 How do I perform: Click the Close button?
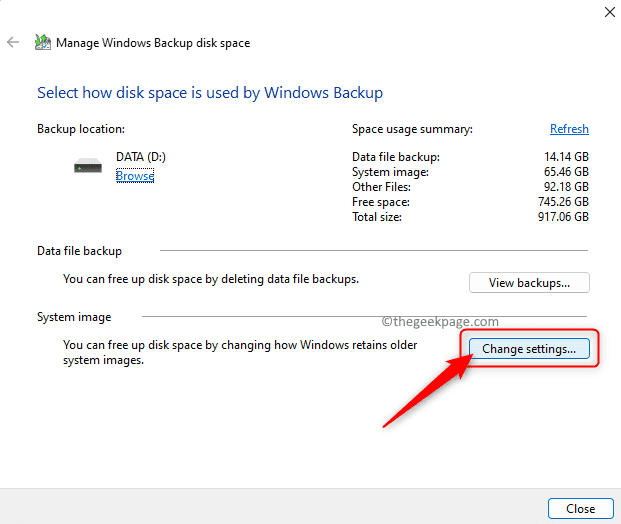point(581,508)
